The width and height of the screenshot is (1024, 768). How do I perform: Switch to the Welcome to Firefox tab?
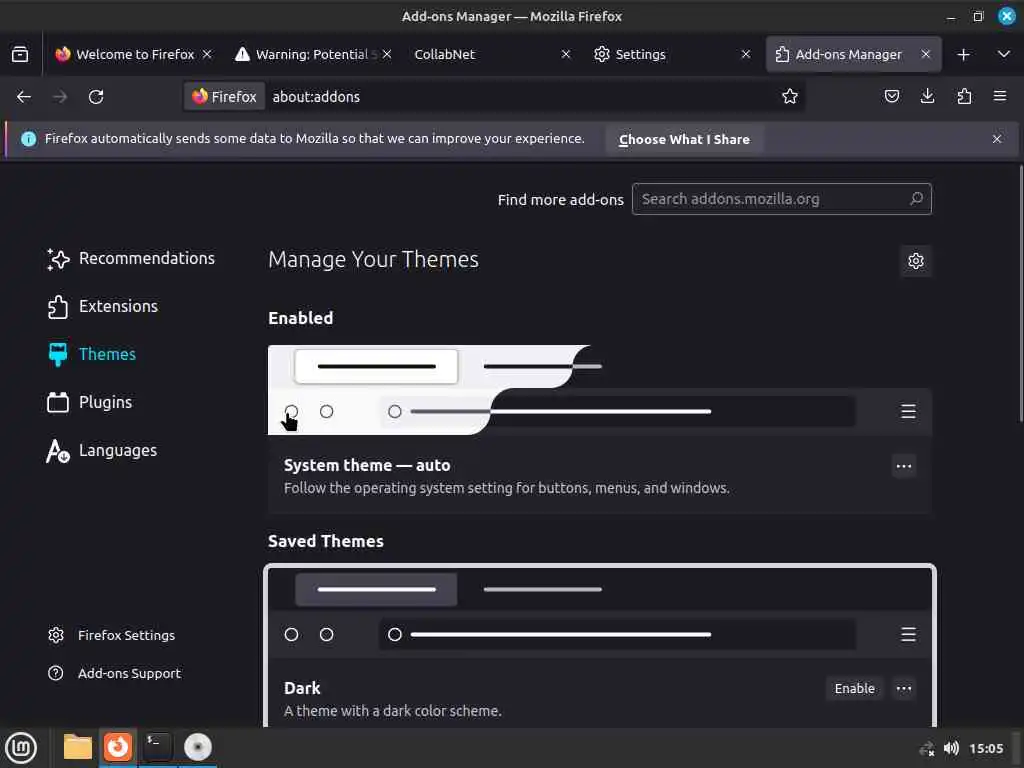pos(133,54)
